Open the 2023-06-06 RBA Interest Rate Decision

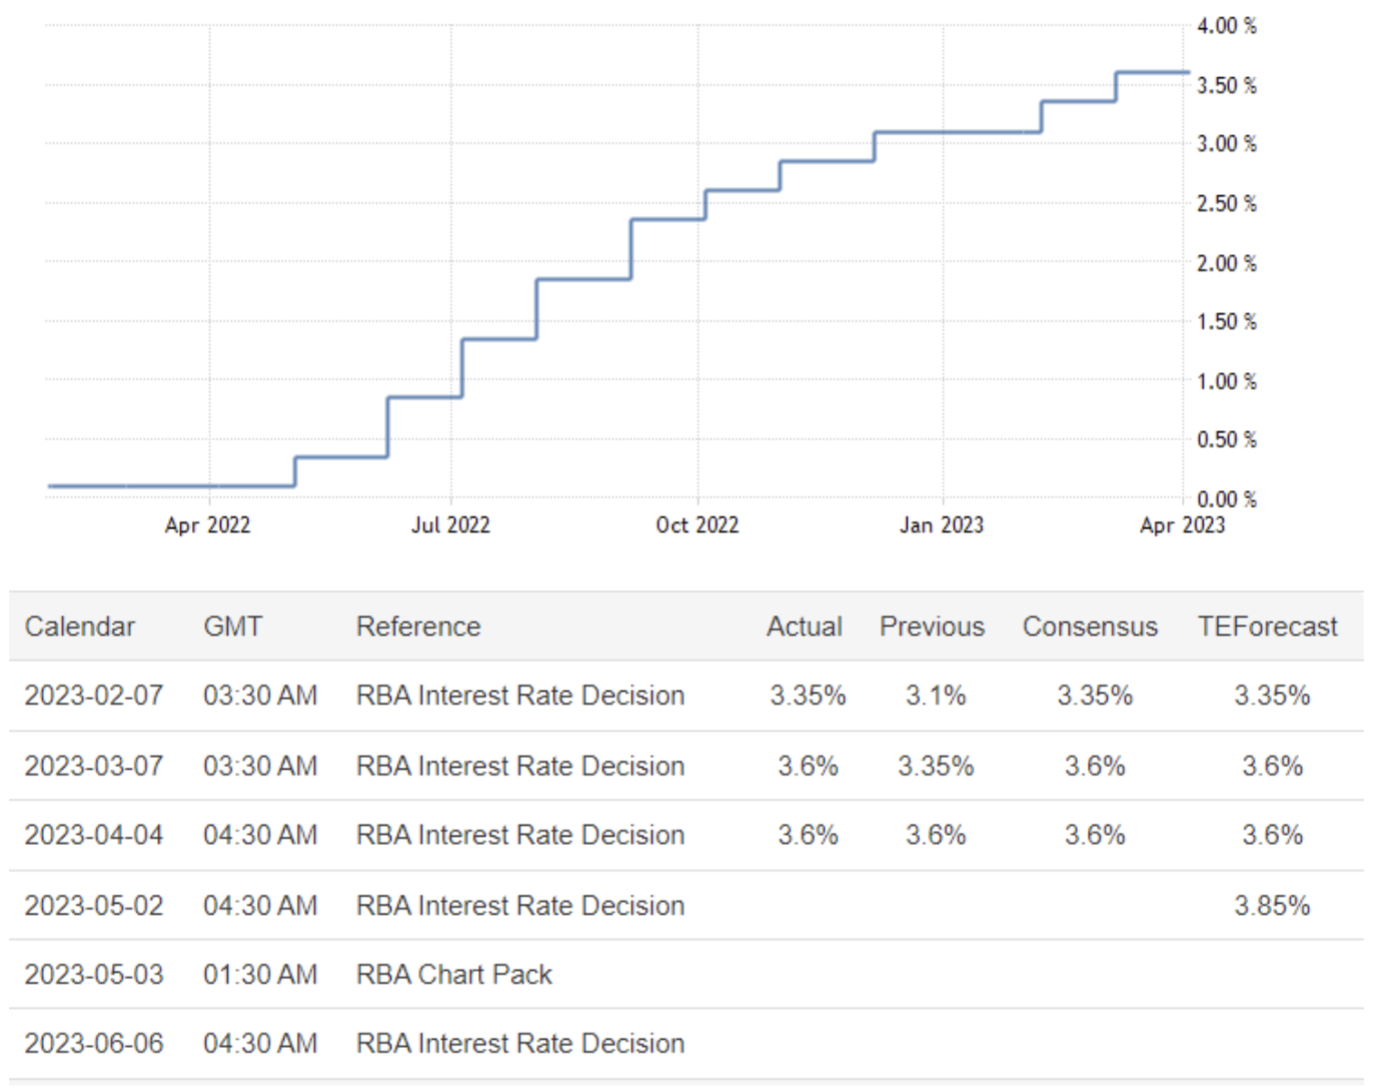520,1044
